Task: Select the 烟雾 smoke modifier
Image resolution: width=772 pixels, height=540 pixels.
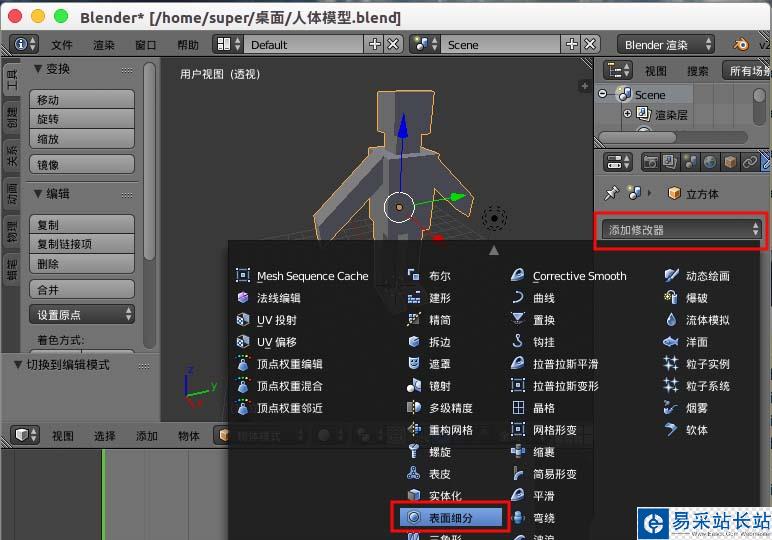Action: 686,408
